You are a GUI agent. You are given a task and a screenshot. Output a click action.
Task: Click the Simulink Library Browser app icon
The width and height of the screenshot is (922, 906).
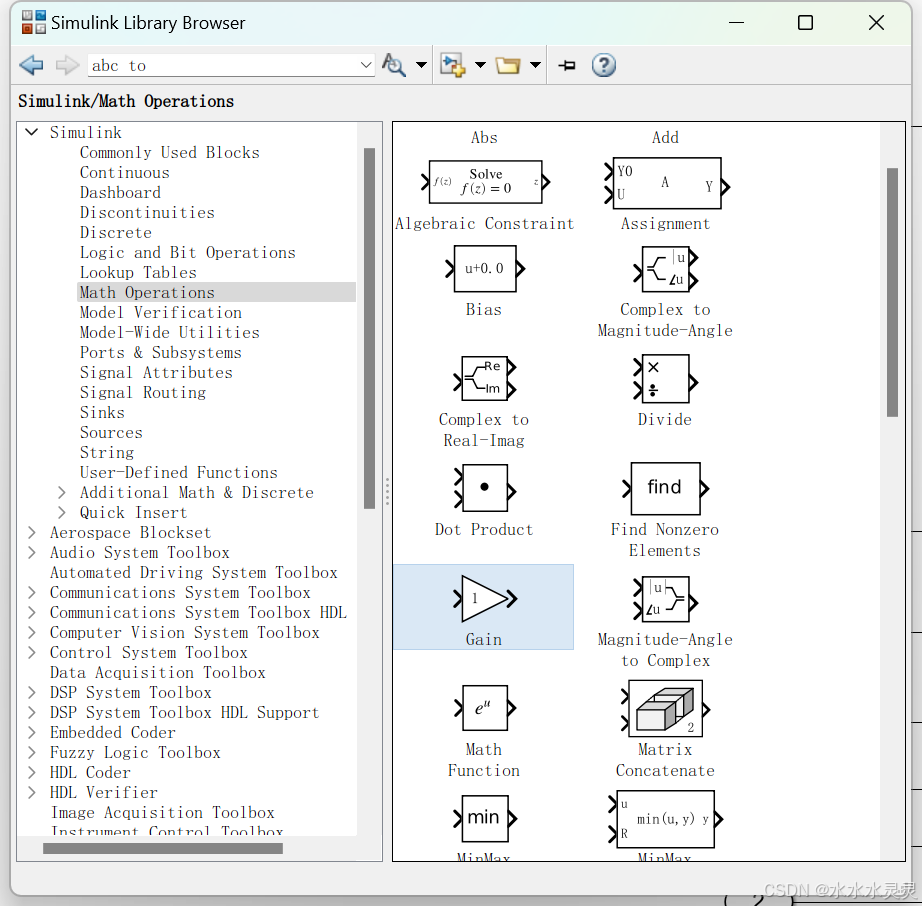(x=34, y=22)
